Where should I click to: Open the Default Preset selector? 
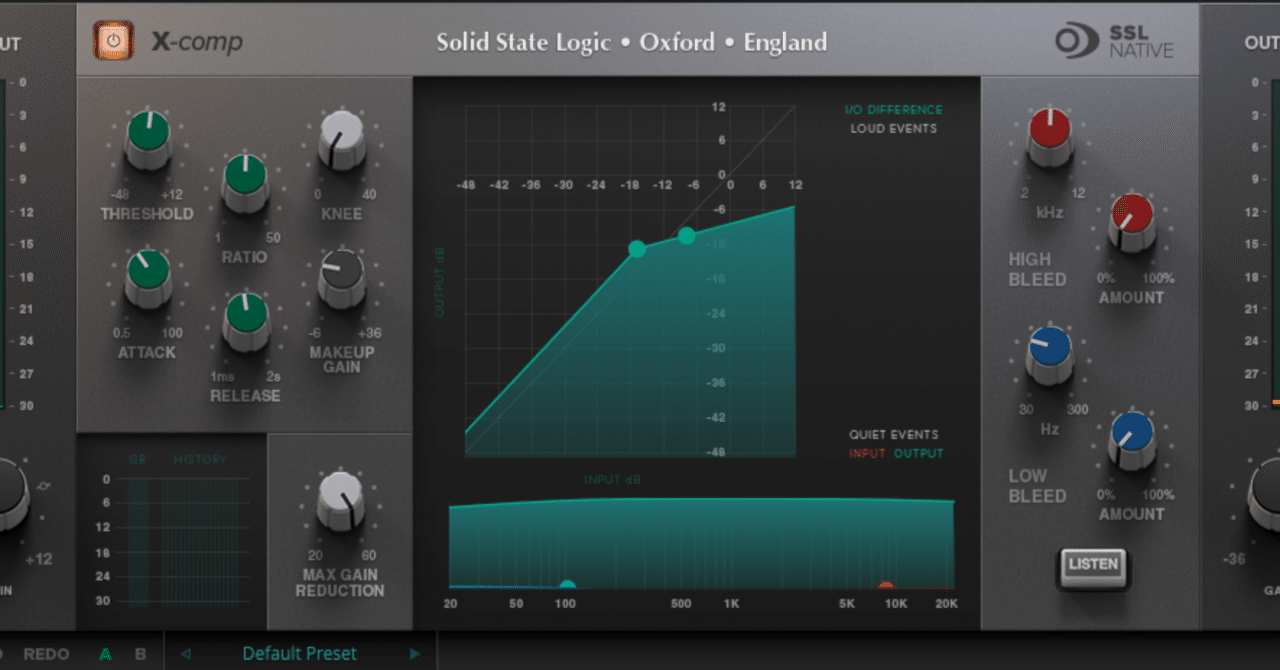pyautogui.click(x=298, y=653)
